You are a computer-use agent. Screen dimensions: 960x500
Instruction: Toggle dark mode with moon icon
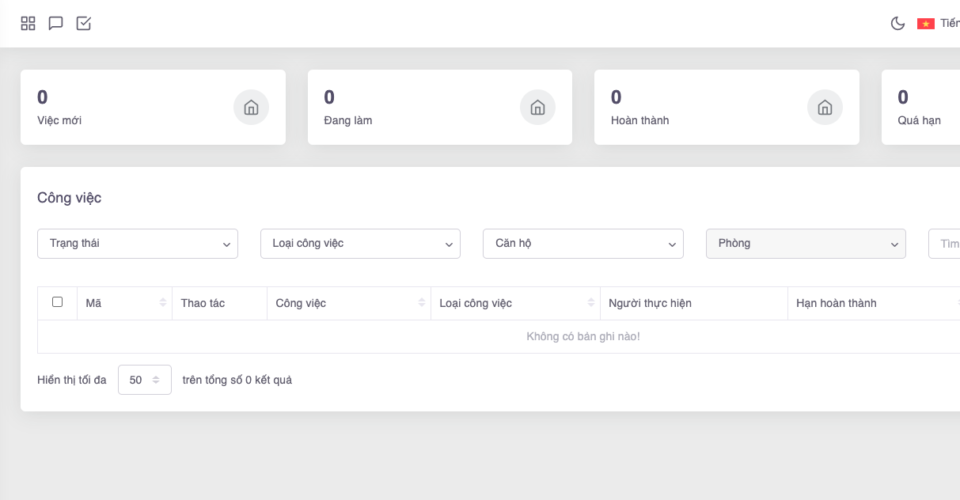pyautogui.click(x=898, y=24)
